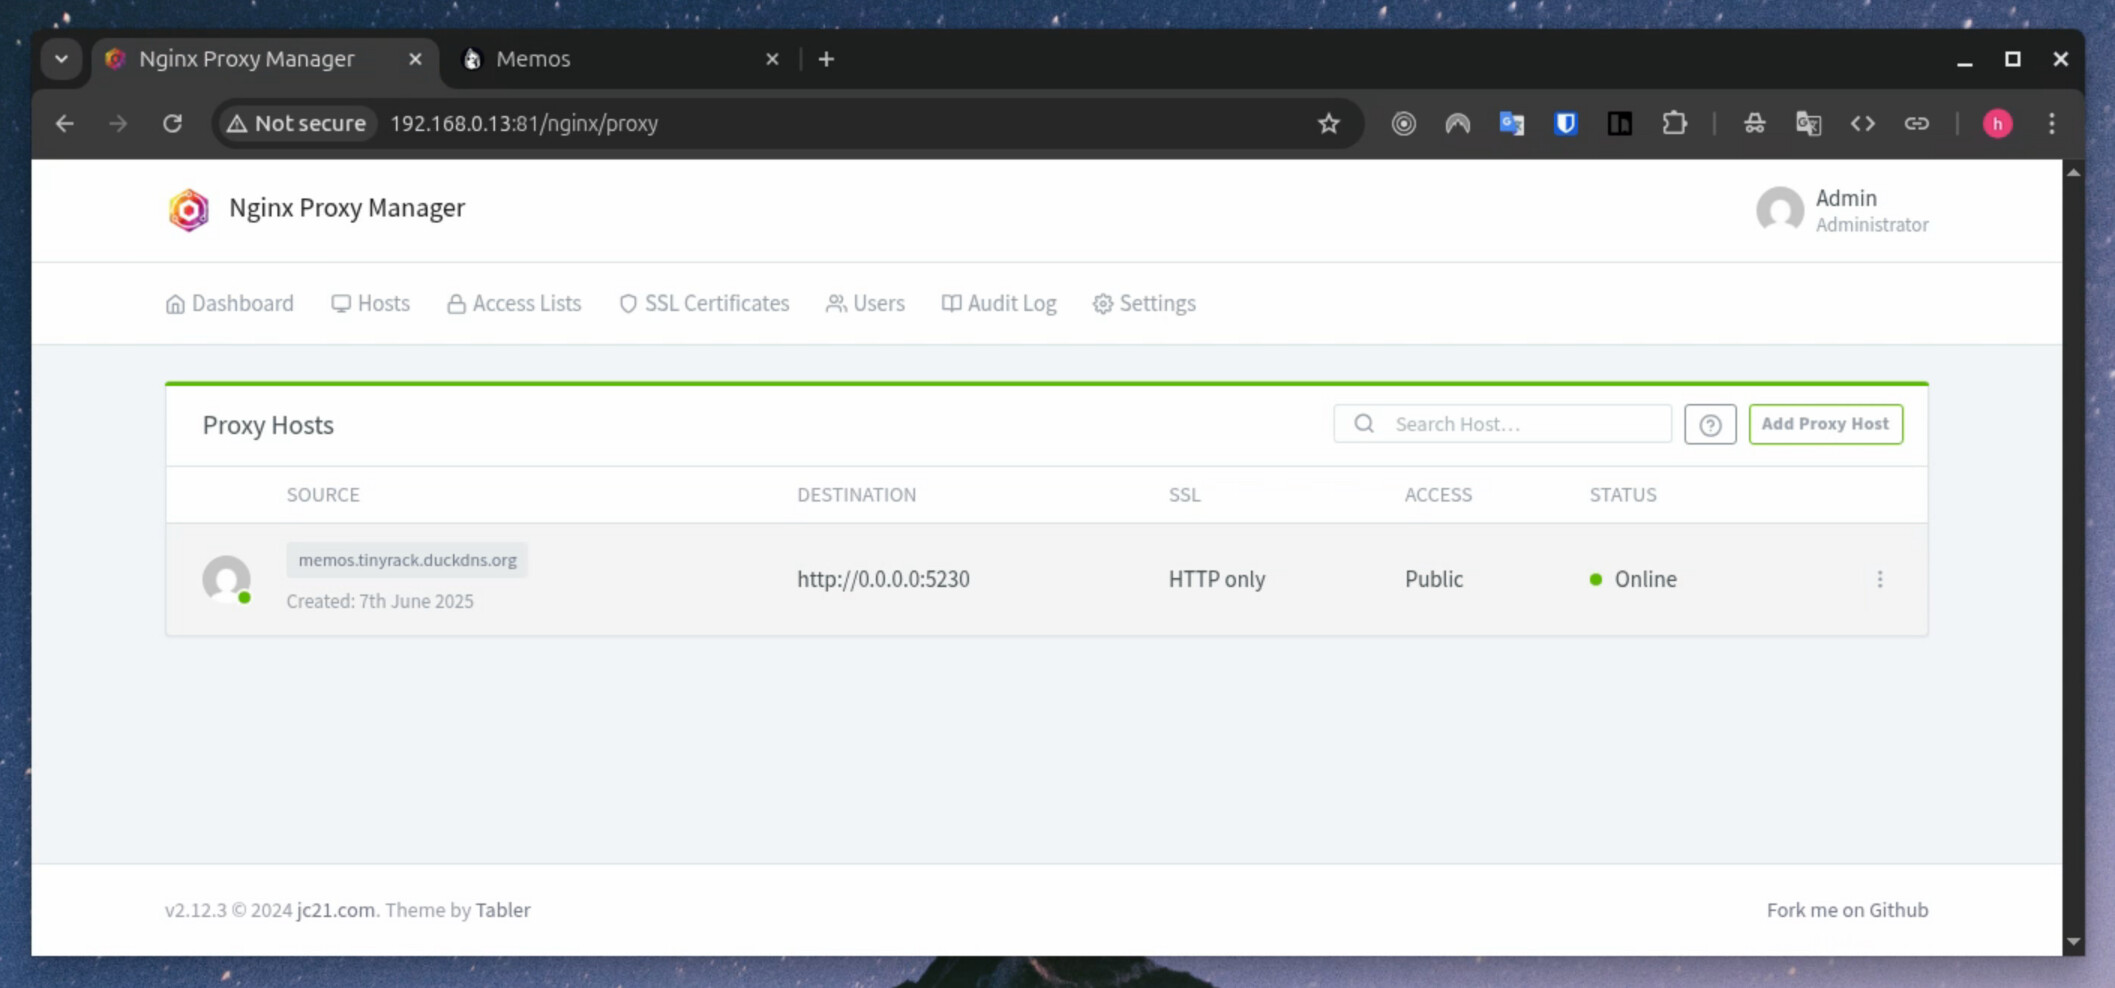Bookmark this page with the star icon

click(x=1328, y=123)
